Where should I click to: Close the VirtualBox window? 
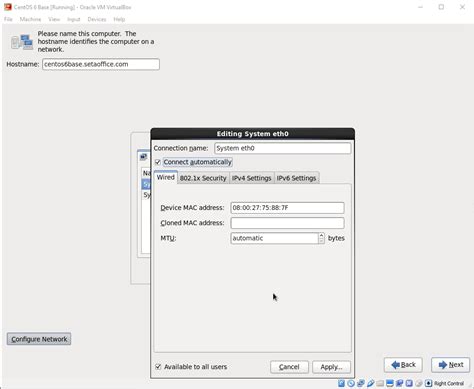tap(462, 7)
